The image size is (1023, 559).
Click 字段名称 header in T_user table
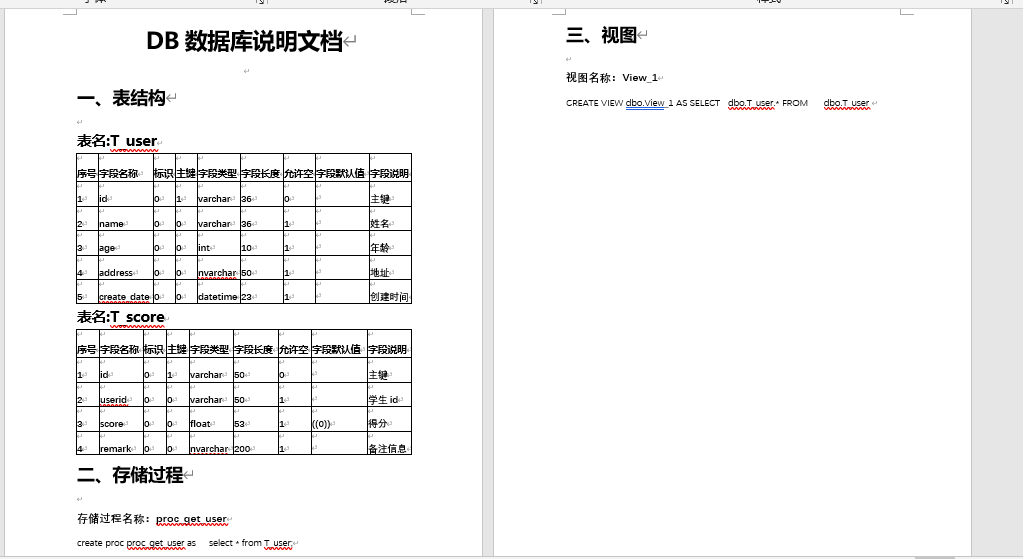coord(126,168)
